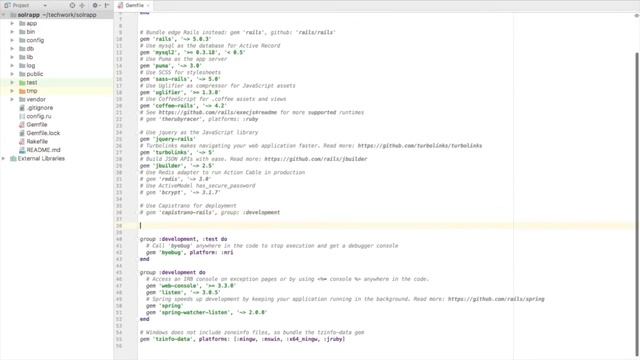Open the Project panel gear settings
Viewport: 640px width, 360px height.
pos(95,5)
